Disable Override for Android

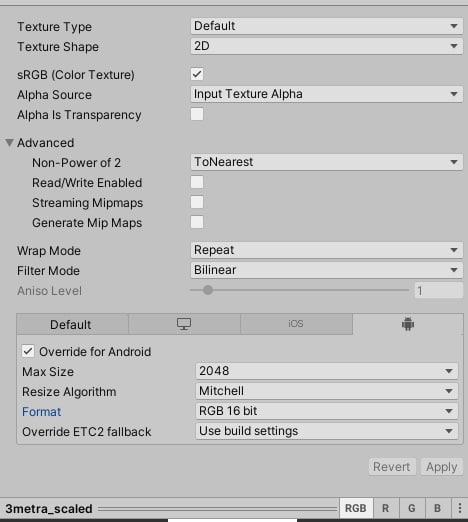pos(28,351)
